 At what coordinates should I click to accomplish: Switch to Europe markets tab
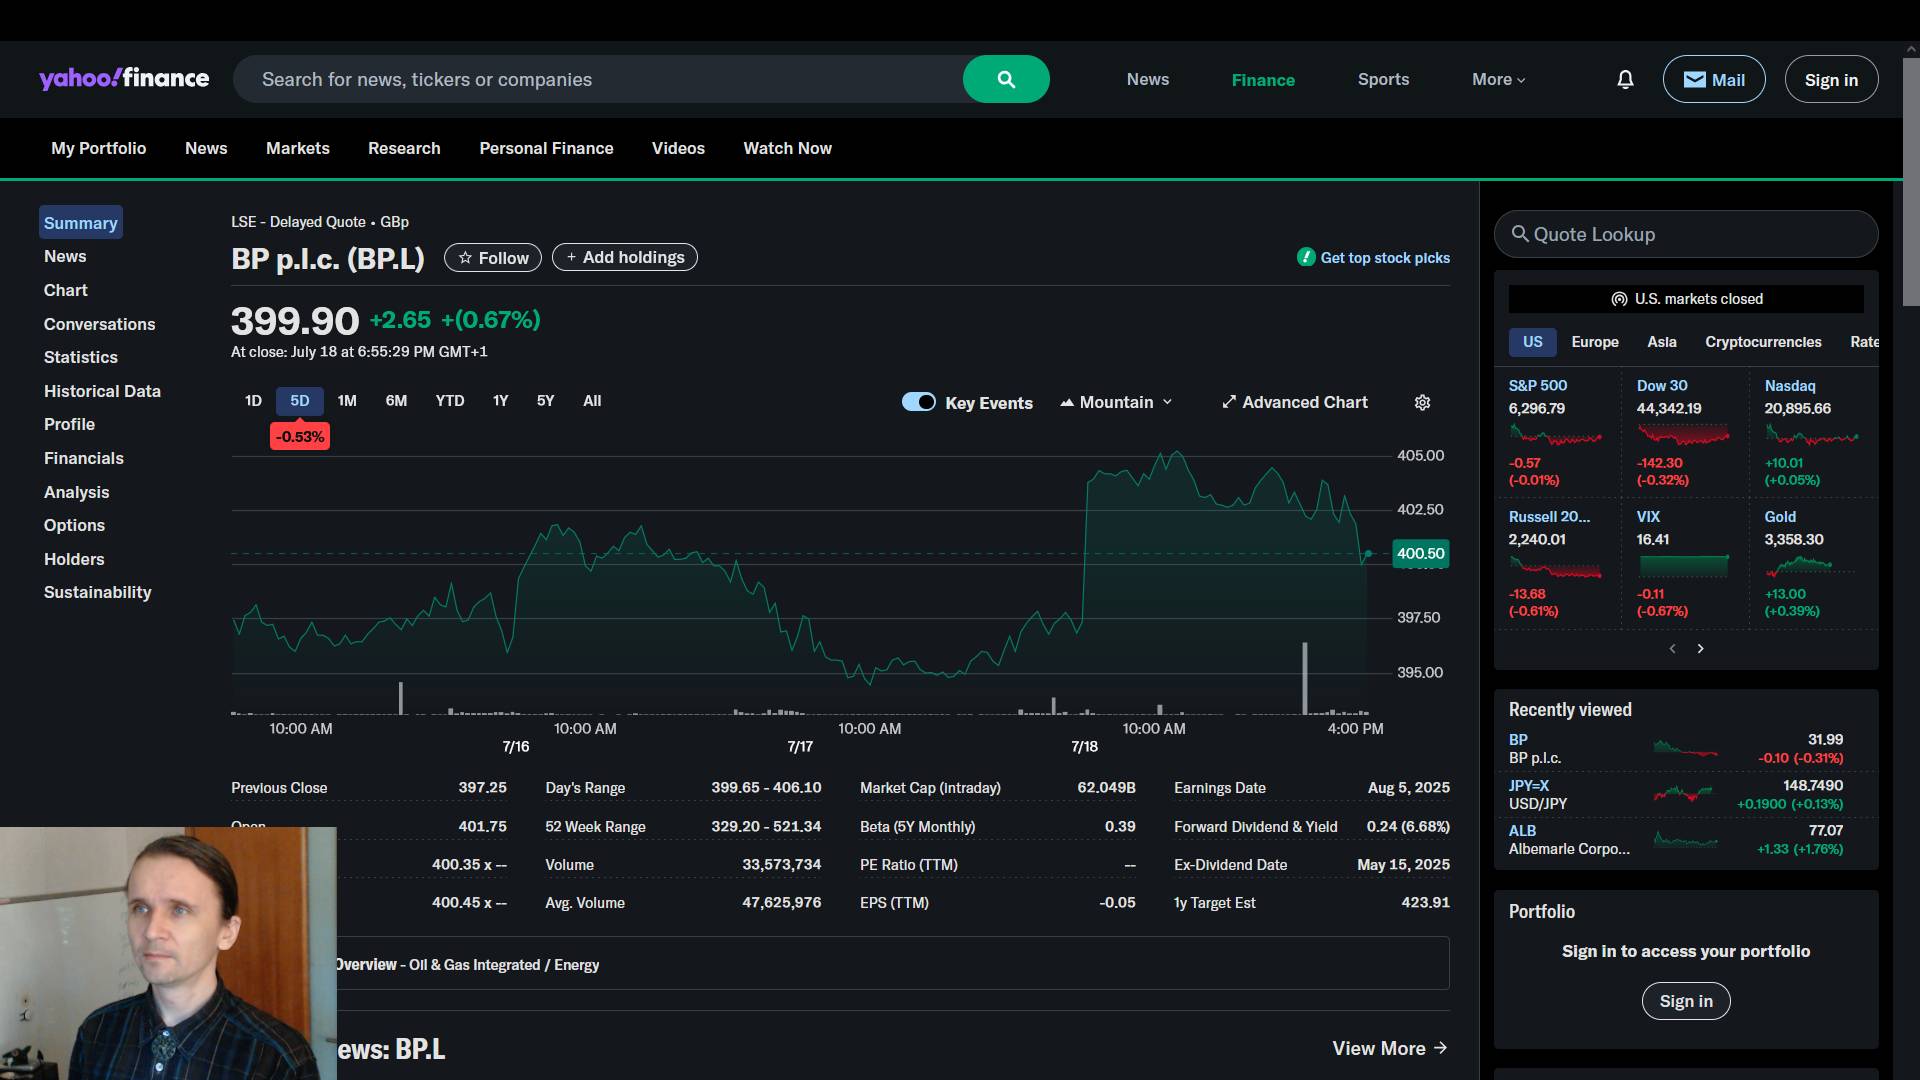1594,342
